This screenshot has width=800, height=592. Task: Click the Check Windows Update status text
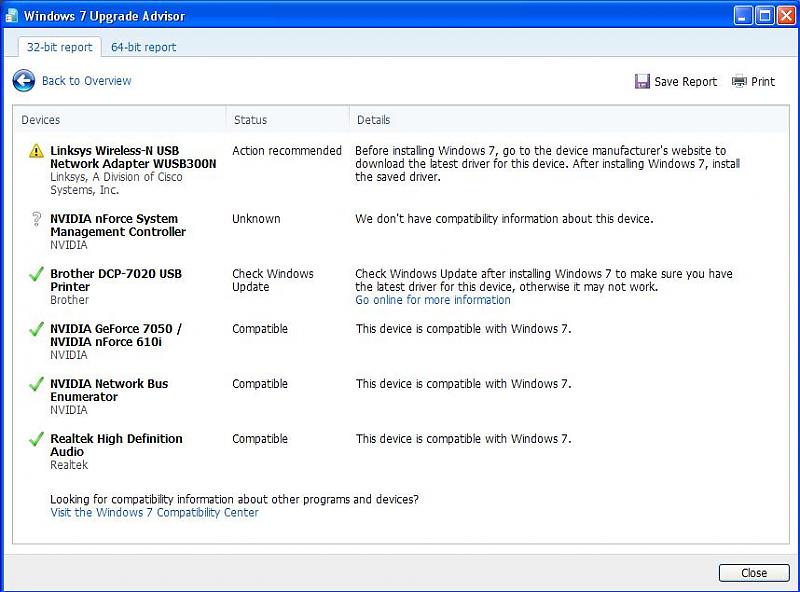tap(273, 280)
